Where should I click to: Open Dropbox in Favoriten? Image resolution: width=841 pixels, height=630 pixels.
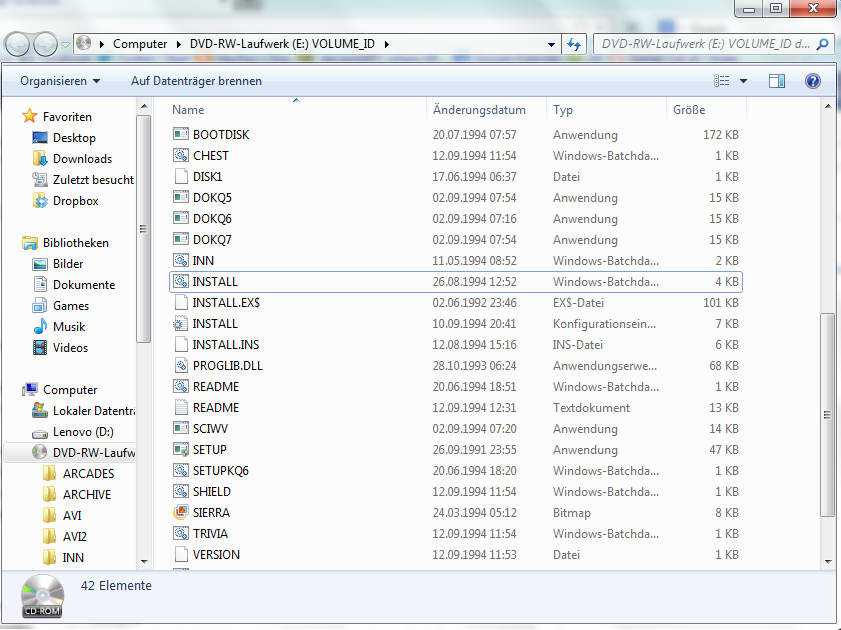coord(75,201)
